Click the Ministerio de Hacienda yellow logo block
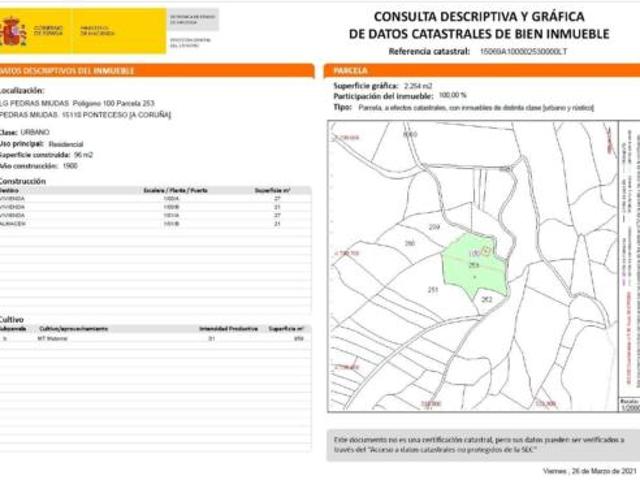Image resolution: width=640 pixels, height=480 pixels. (x=120, y=31)
